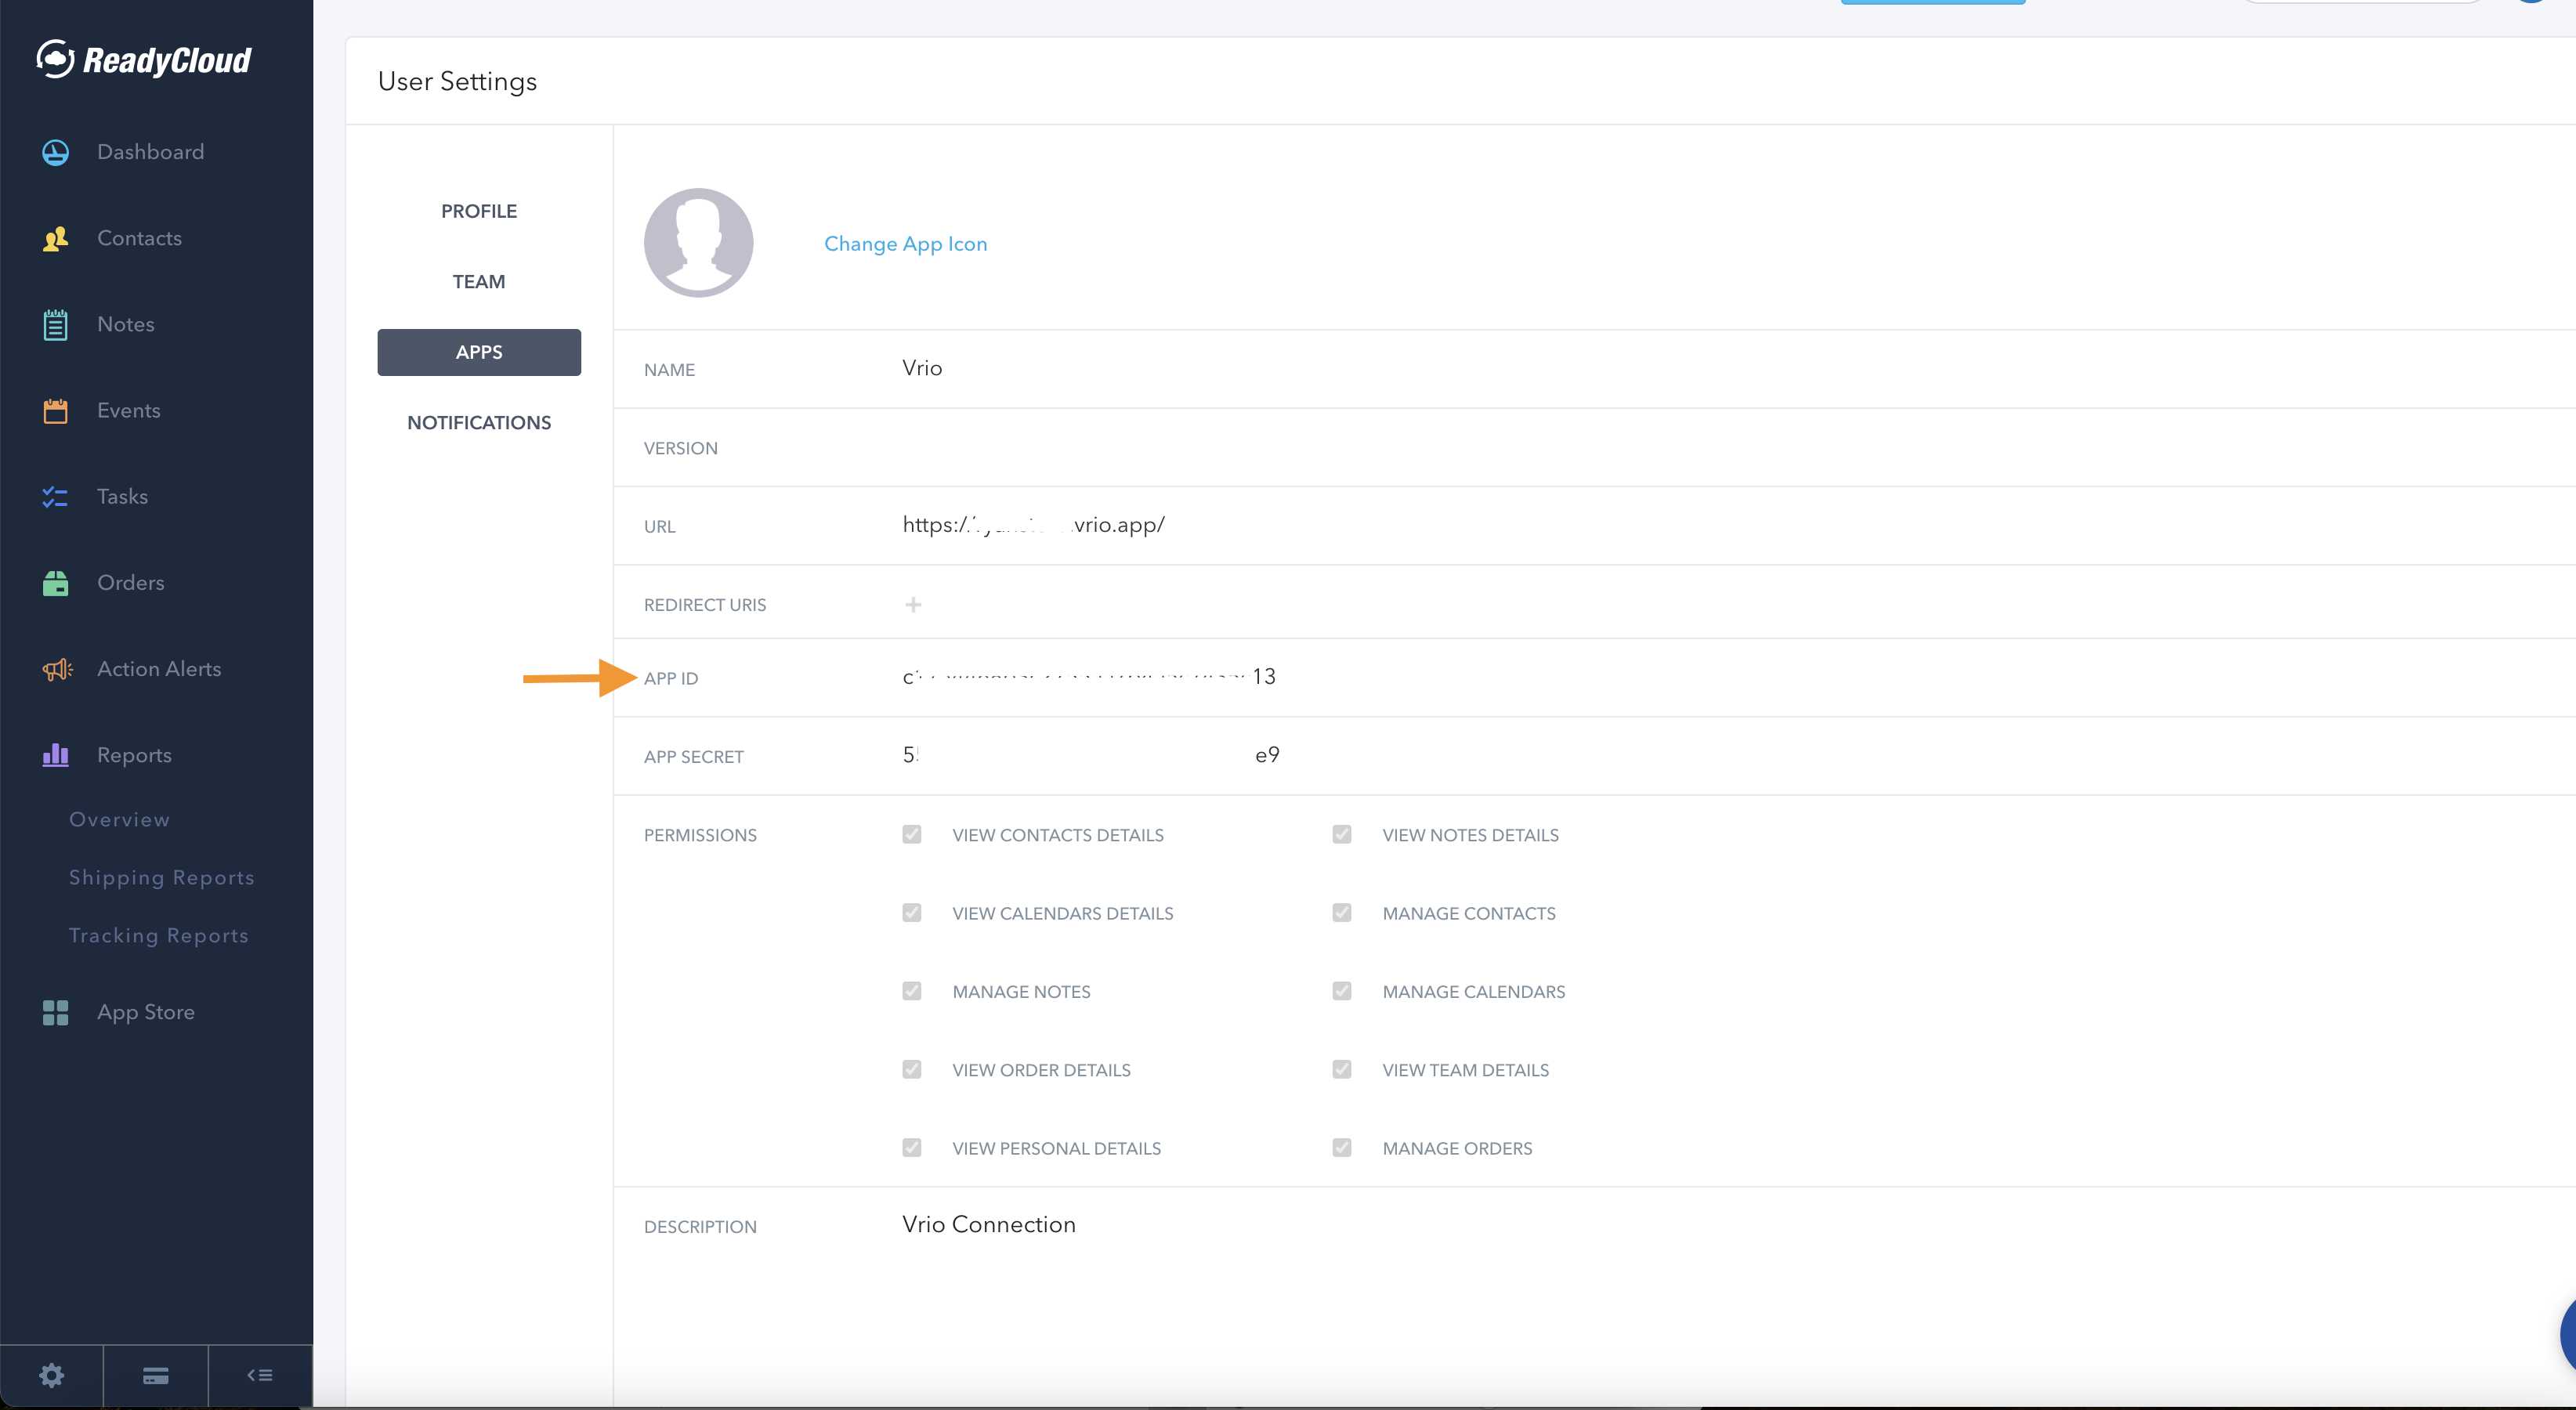Click the URL field value
The width and height of the screenshot is (2576, 1410).
(x=1033, y=525)
